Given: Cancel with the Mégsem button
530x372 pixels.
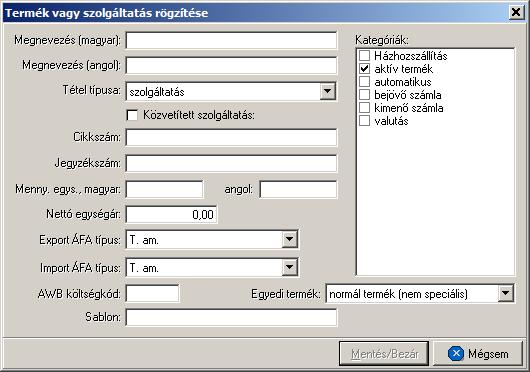Looking at the screenshot, I should tap(478, 353).
